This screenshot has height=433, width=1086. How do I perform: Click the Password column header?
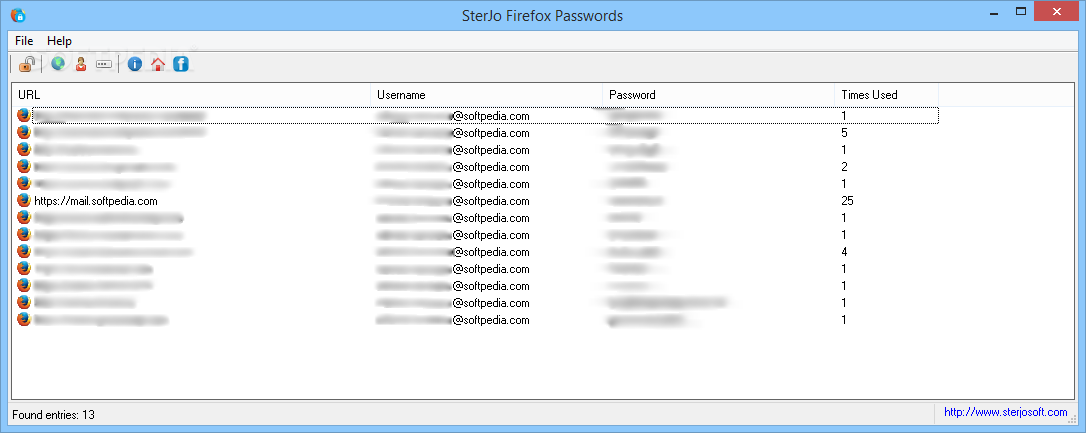pyautogui.click(x=718, y=95)
